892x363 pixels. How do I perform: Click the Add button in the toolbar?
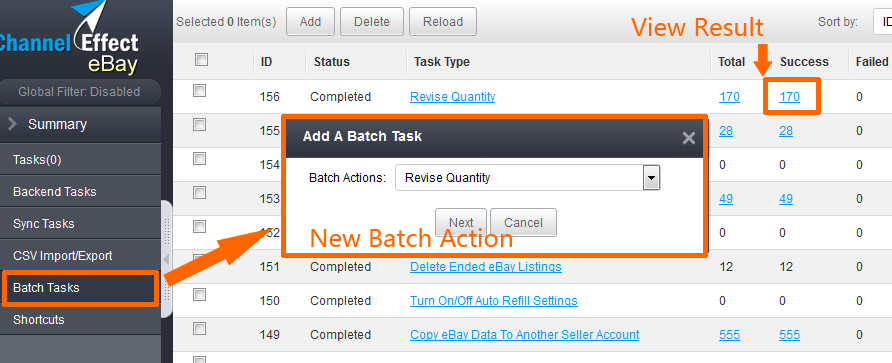tap(311, 22)
